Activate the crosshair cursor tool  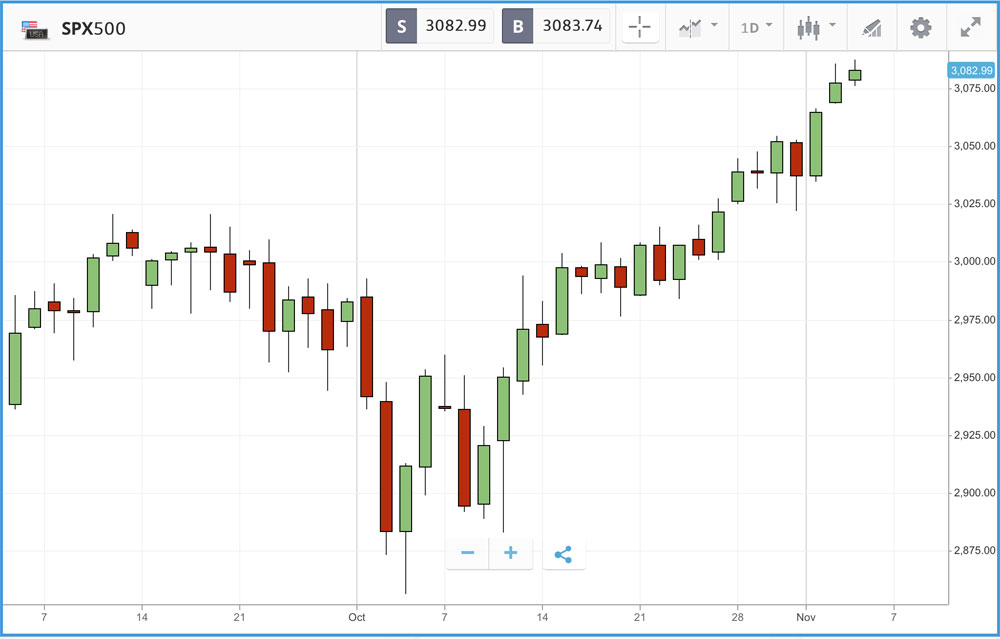(x=640, y=27)
